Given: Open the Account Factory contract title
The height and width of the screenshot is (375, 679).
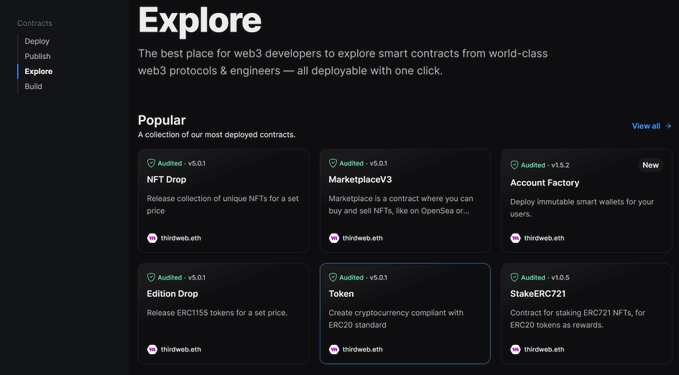Looking at the screenshot, I should (544, 183).
